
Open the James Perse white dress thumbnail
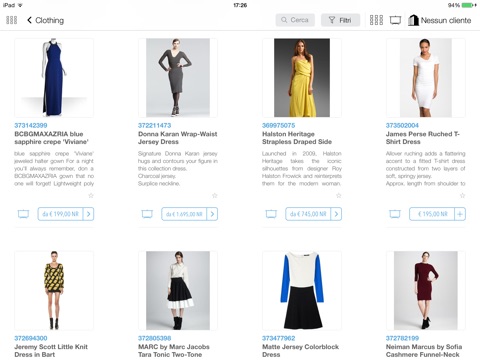click(426, 78)
